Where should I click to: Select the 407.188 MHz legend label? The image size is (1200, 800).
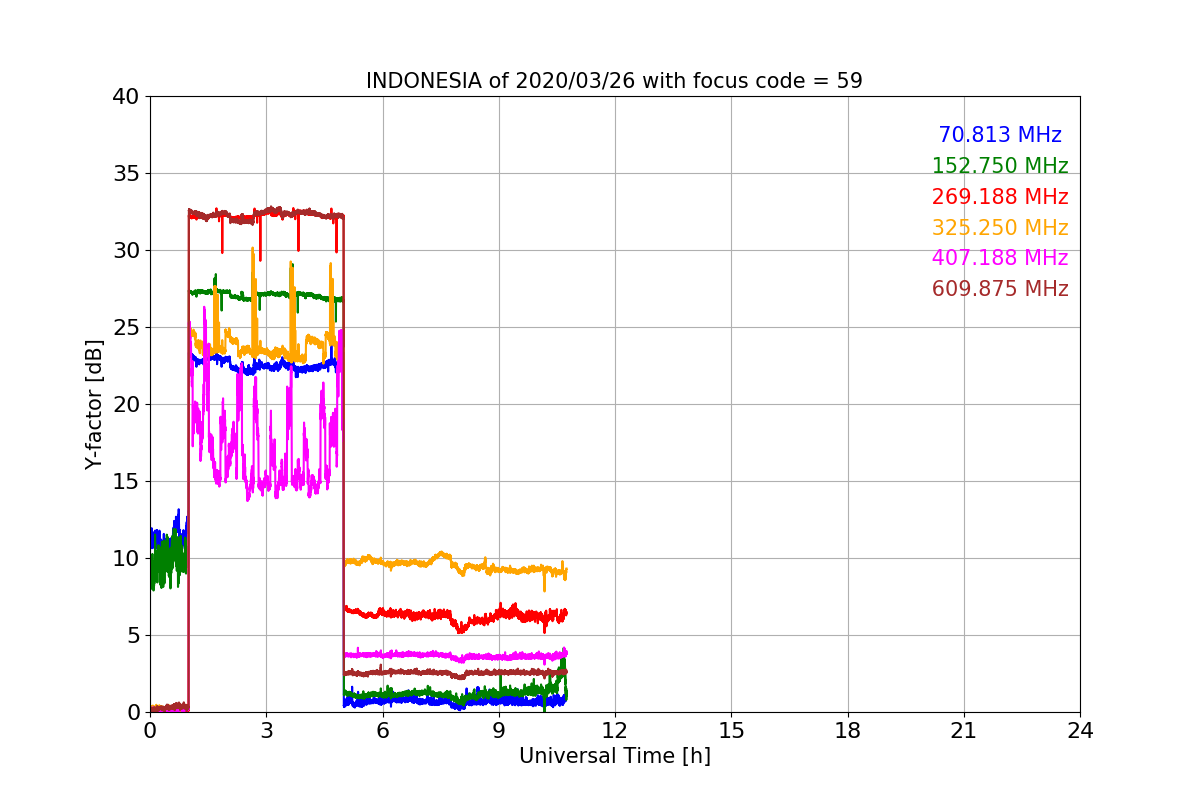(1000, 258)
